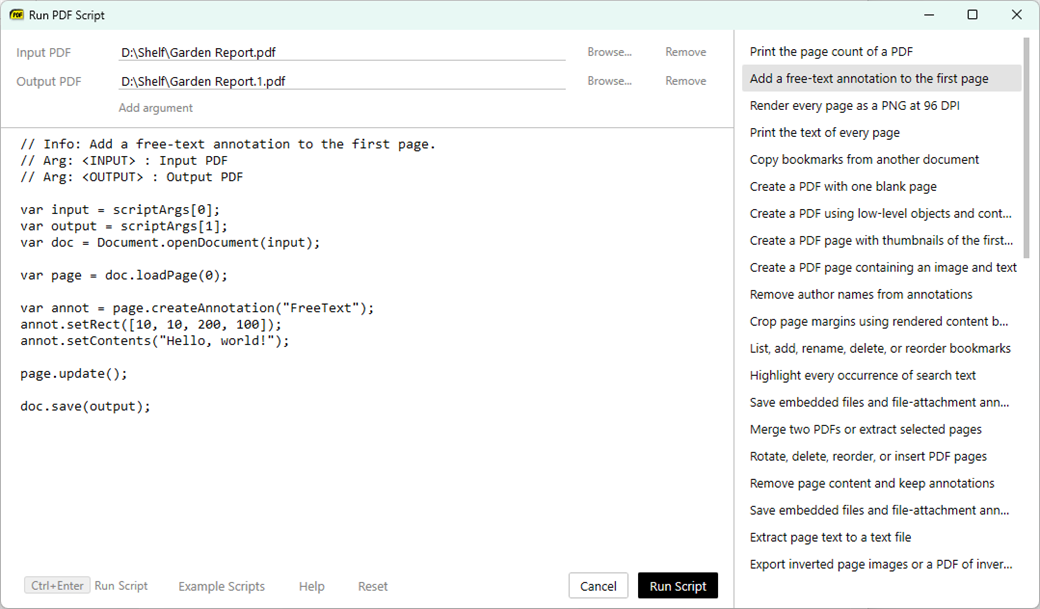
Task: Click Add argument link
Action: 156,107
